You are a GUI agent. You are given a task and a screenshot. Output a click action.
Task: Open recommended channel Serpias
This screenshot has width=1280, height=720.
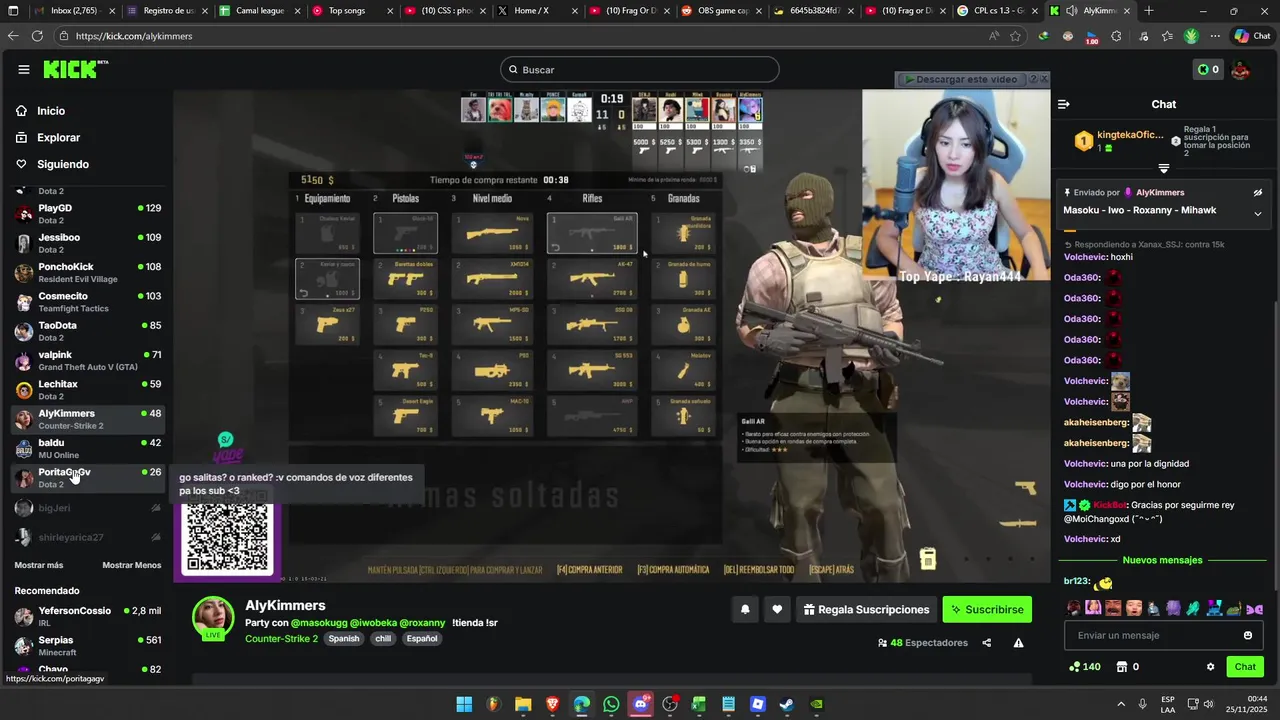(88, 645)
